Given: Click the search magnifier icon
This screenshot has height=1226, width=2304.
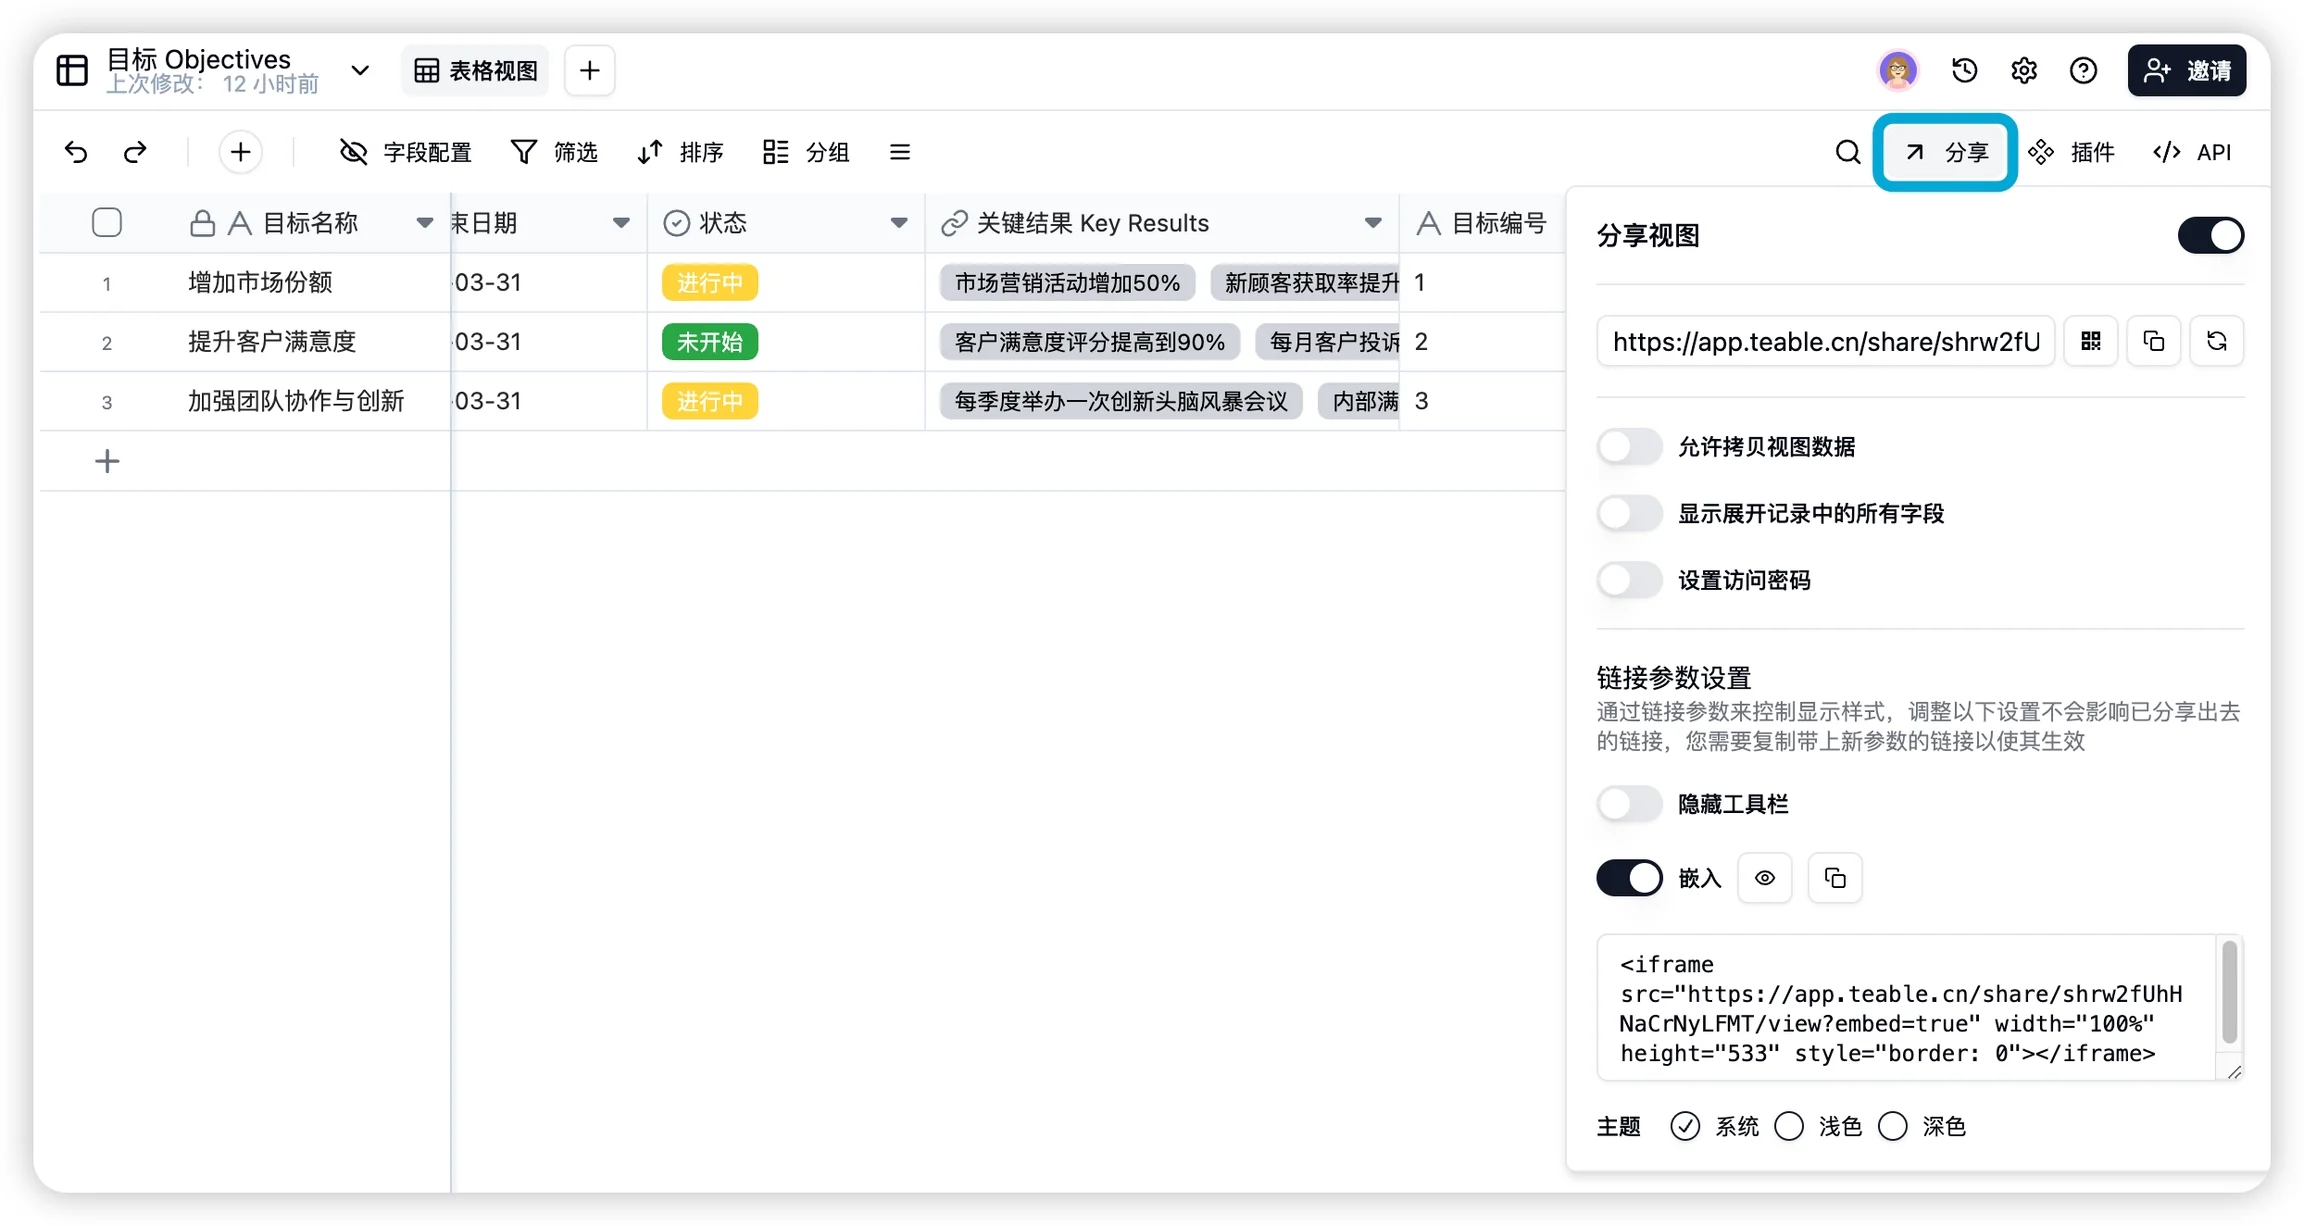Looking at the screenshot, I should 1848,152.
